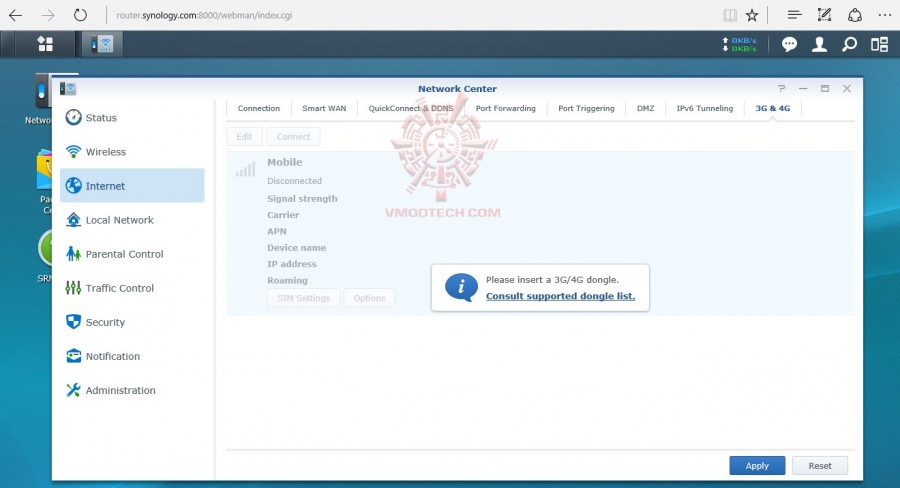
Task: Select the 3G & 4G tab
Action: pos(773,108)
